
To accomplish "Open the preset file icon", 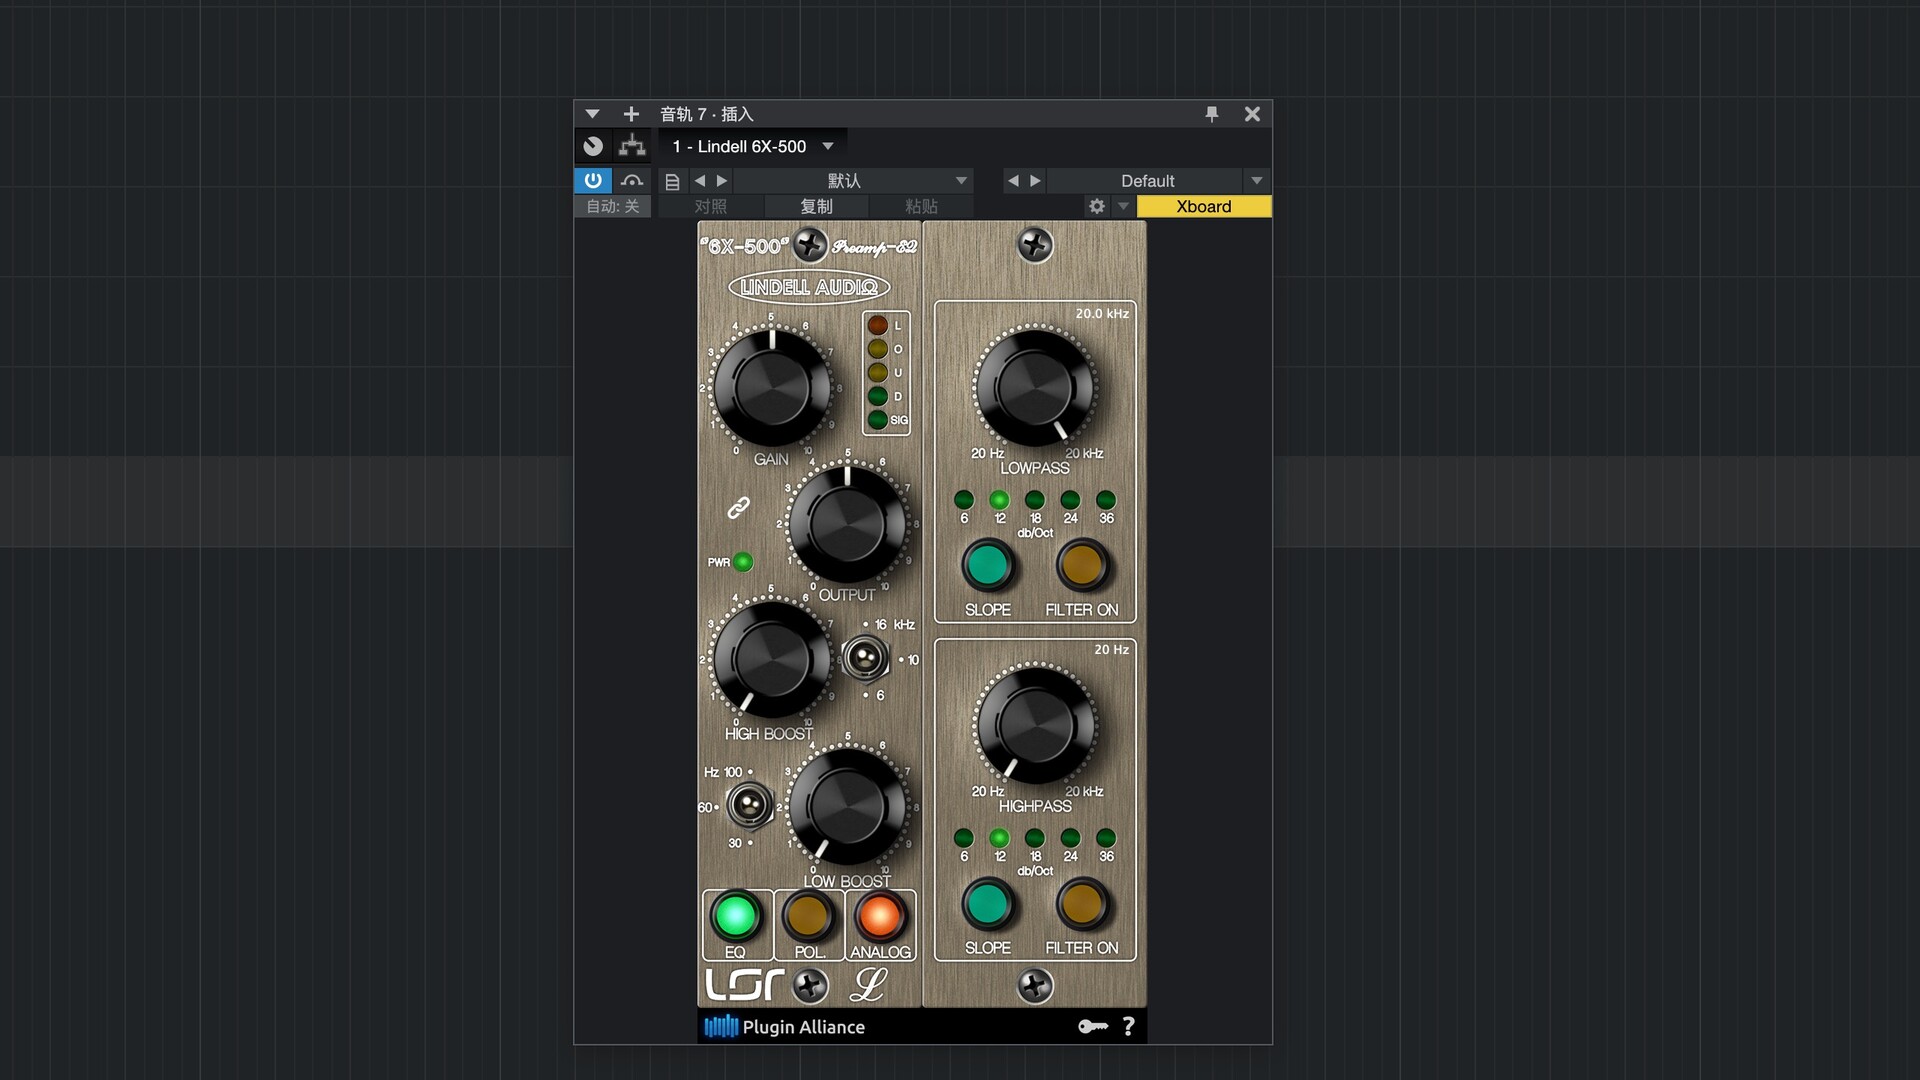I will click(x=672, y=181).
